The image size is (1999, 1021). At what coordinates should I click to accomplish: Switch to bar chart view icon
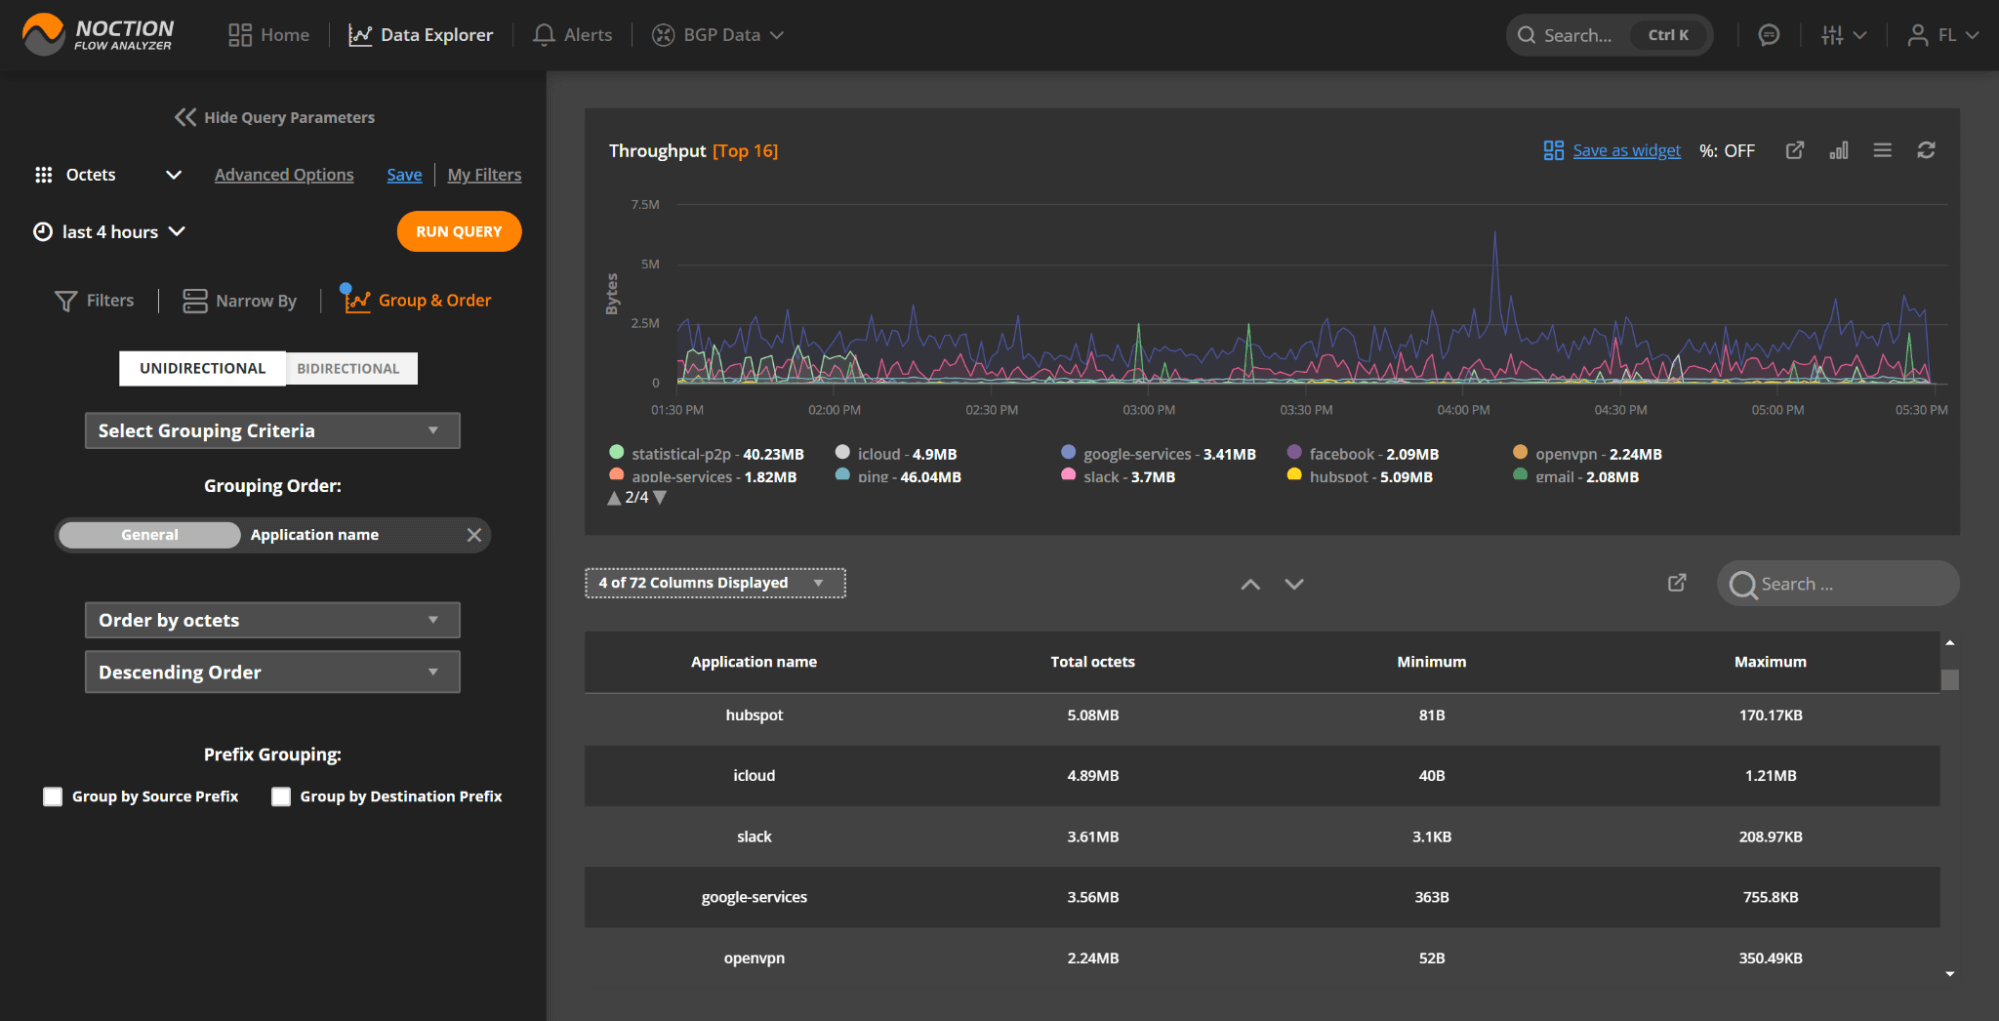[1839, 150]
